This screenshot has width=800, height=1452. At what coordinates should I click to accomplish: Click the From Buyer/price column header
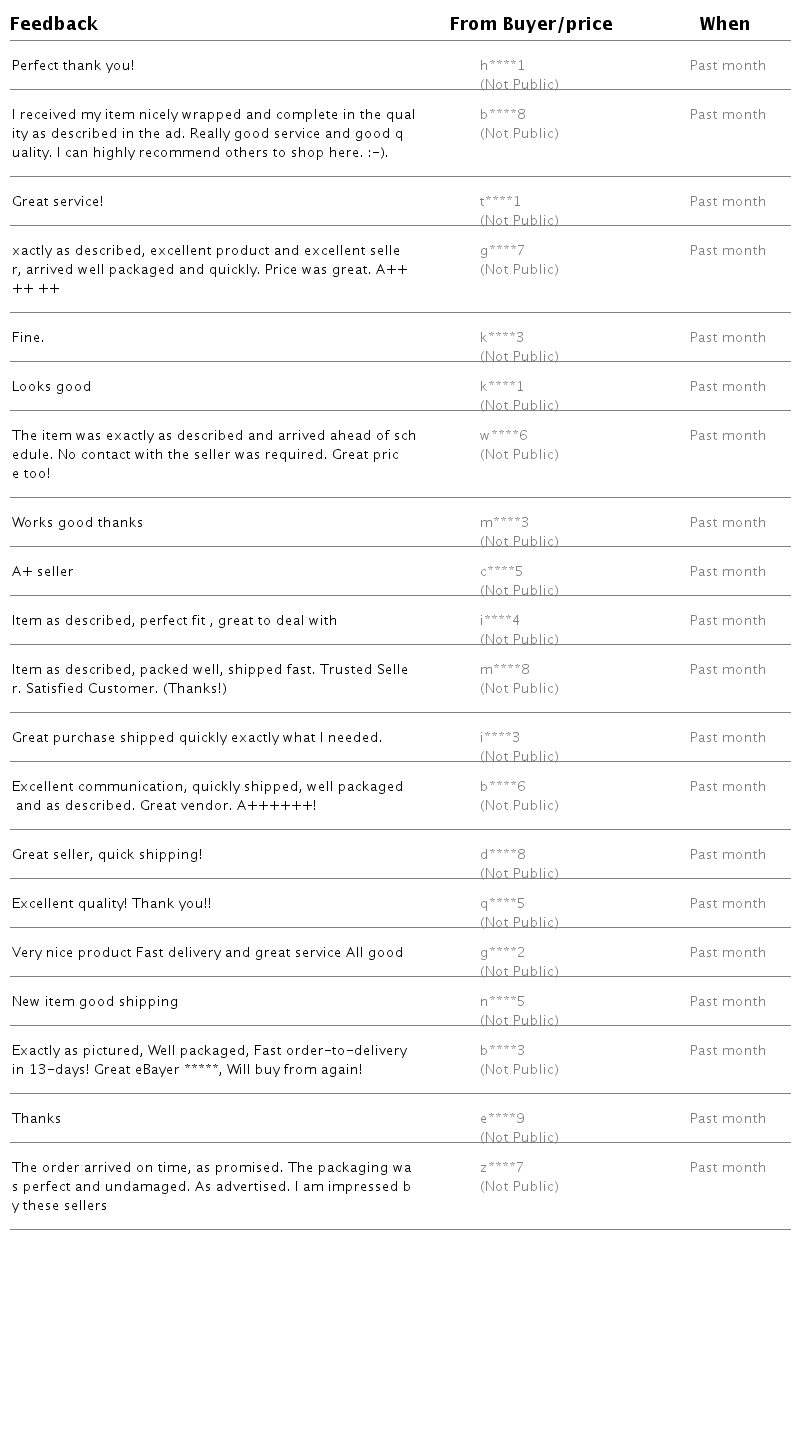click(x=531, y=24)
